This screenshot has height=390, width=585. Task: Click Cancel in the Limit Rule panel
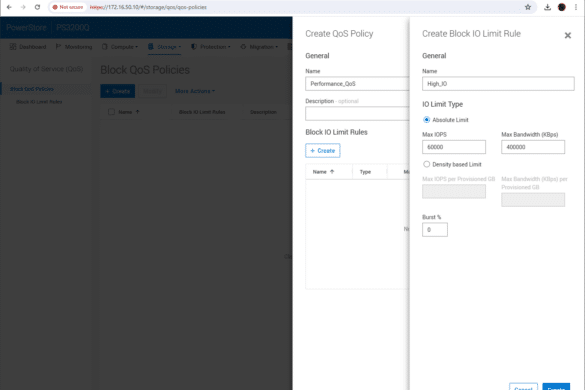pos(523,387)
